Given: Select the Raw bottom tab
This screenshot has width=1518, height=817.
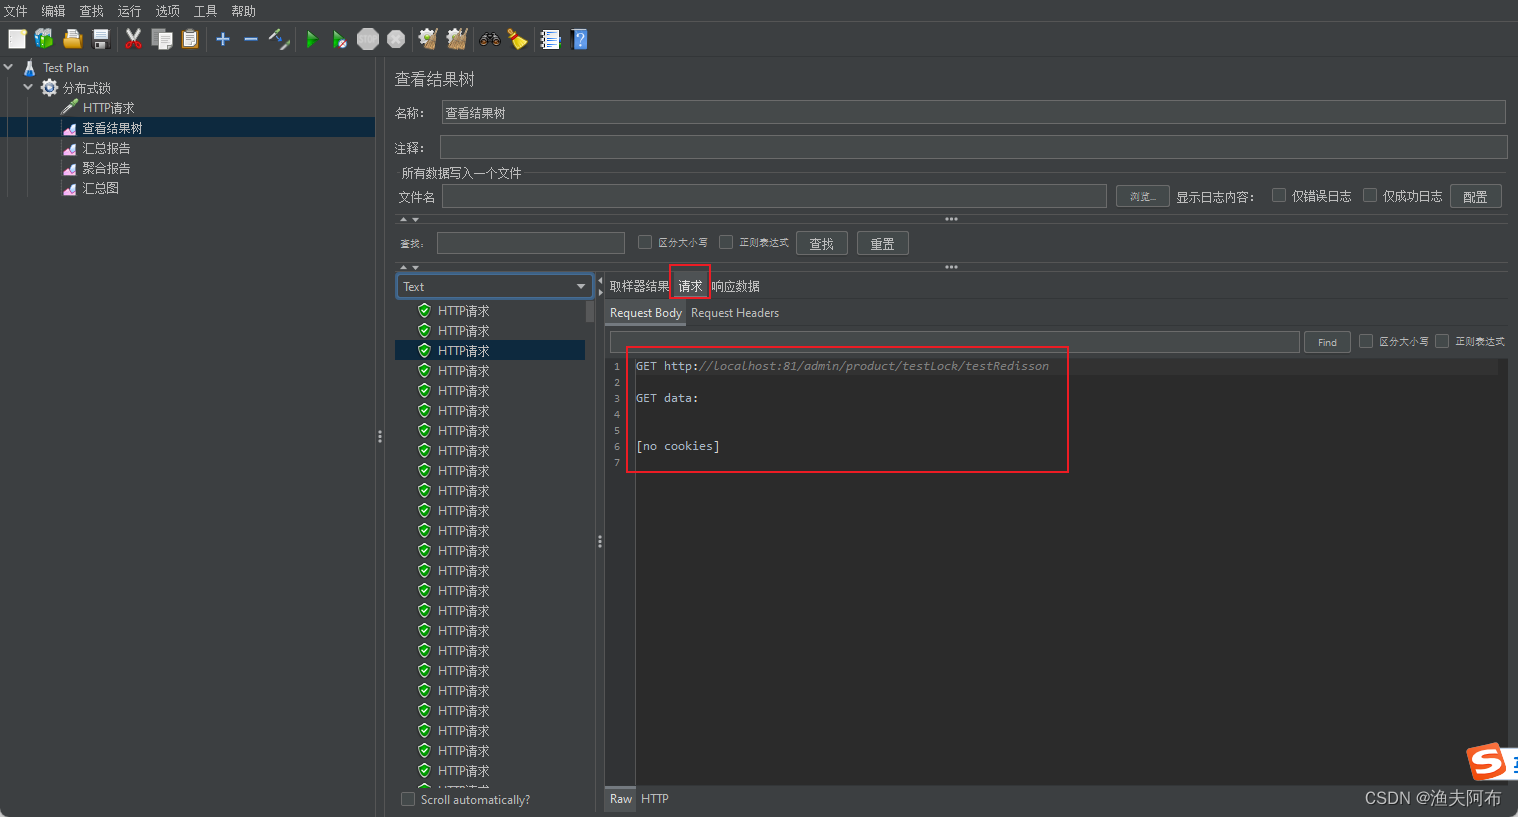Looking at the screenshot, I should 621,798.
